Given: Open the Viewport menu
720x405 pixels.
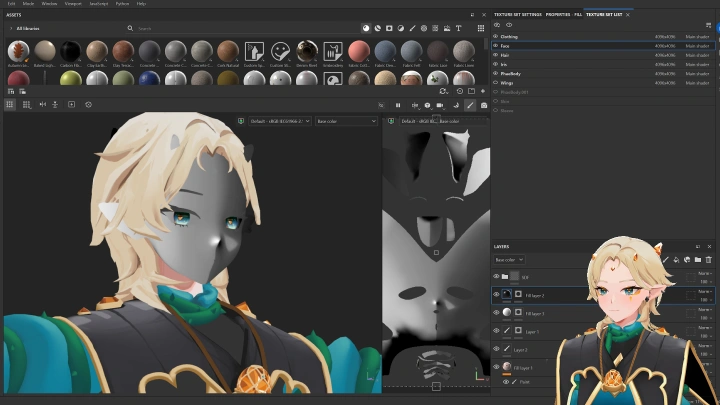Looking at the screenshot, I should [x=73, y=3].
